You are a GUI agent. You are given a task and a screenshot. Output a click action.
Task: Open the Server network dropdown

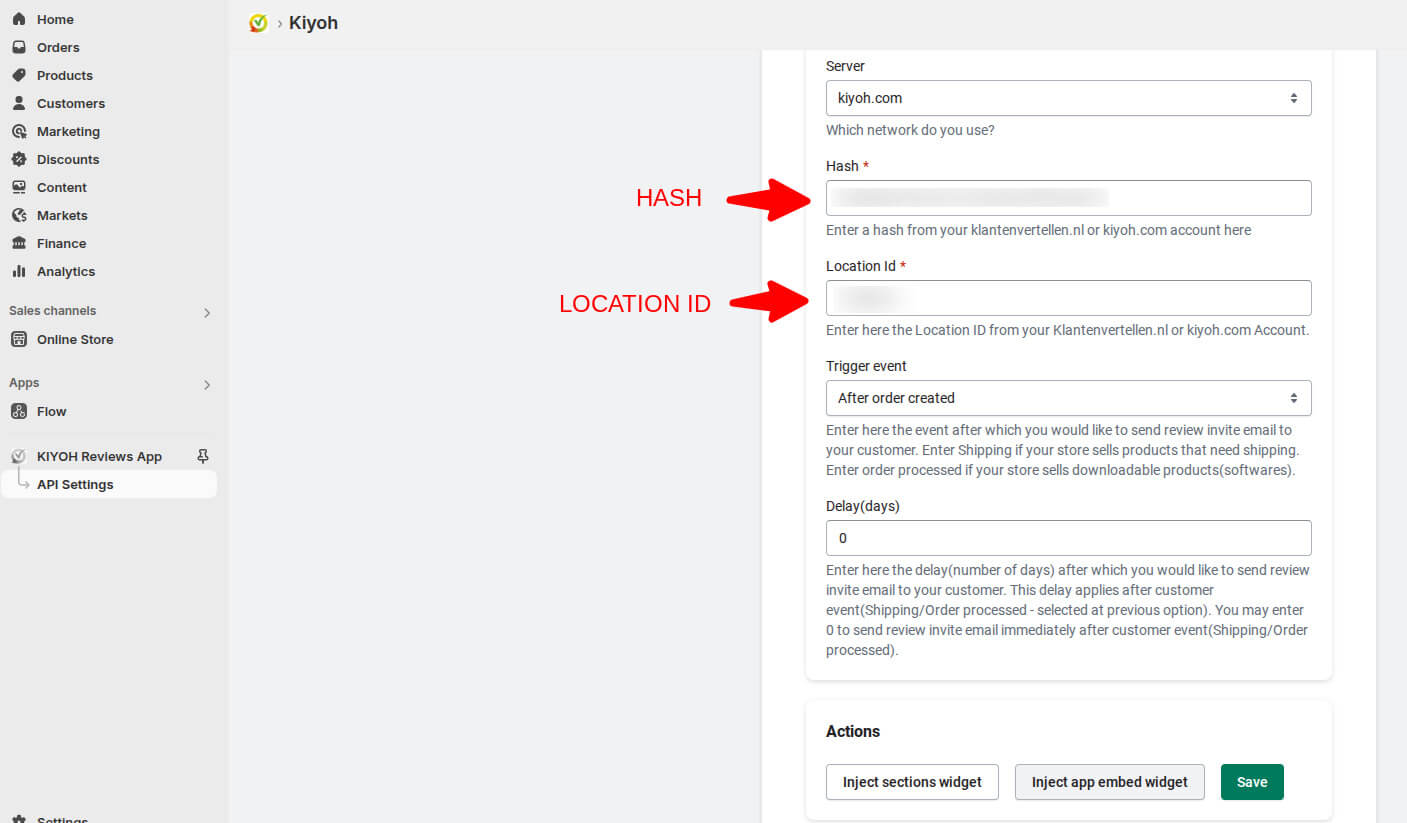tap(1068, 97)
